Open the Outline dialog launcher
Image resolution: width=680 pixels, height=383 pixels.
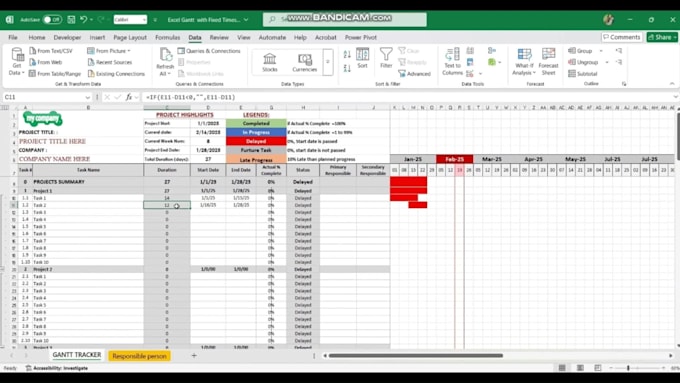coord(624,84)
